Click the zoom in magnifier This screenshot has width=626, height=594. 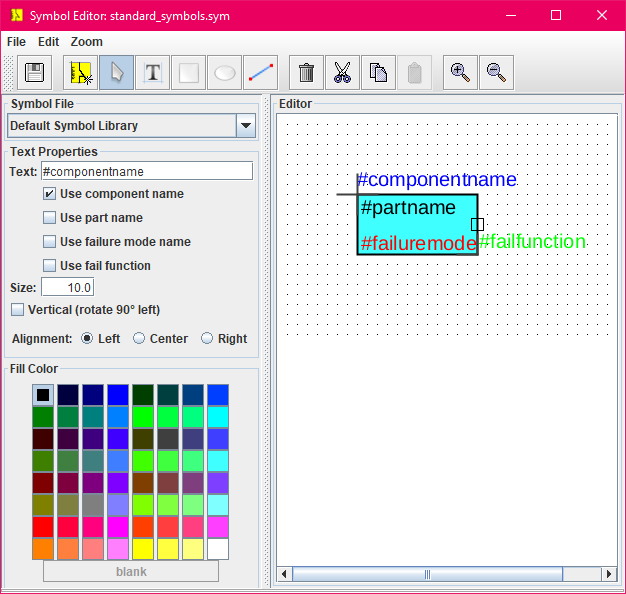point(460,73)
